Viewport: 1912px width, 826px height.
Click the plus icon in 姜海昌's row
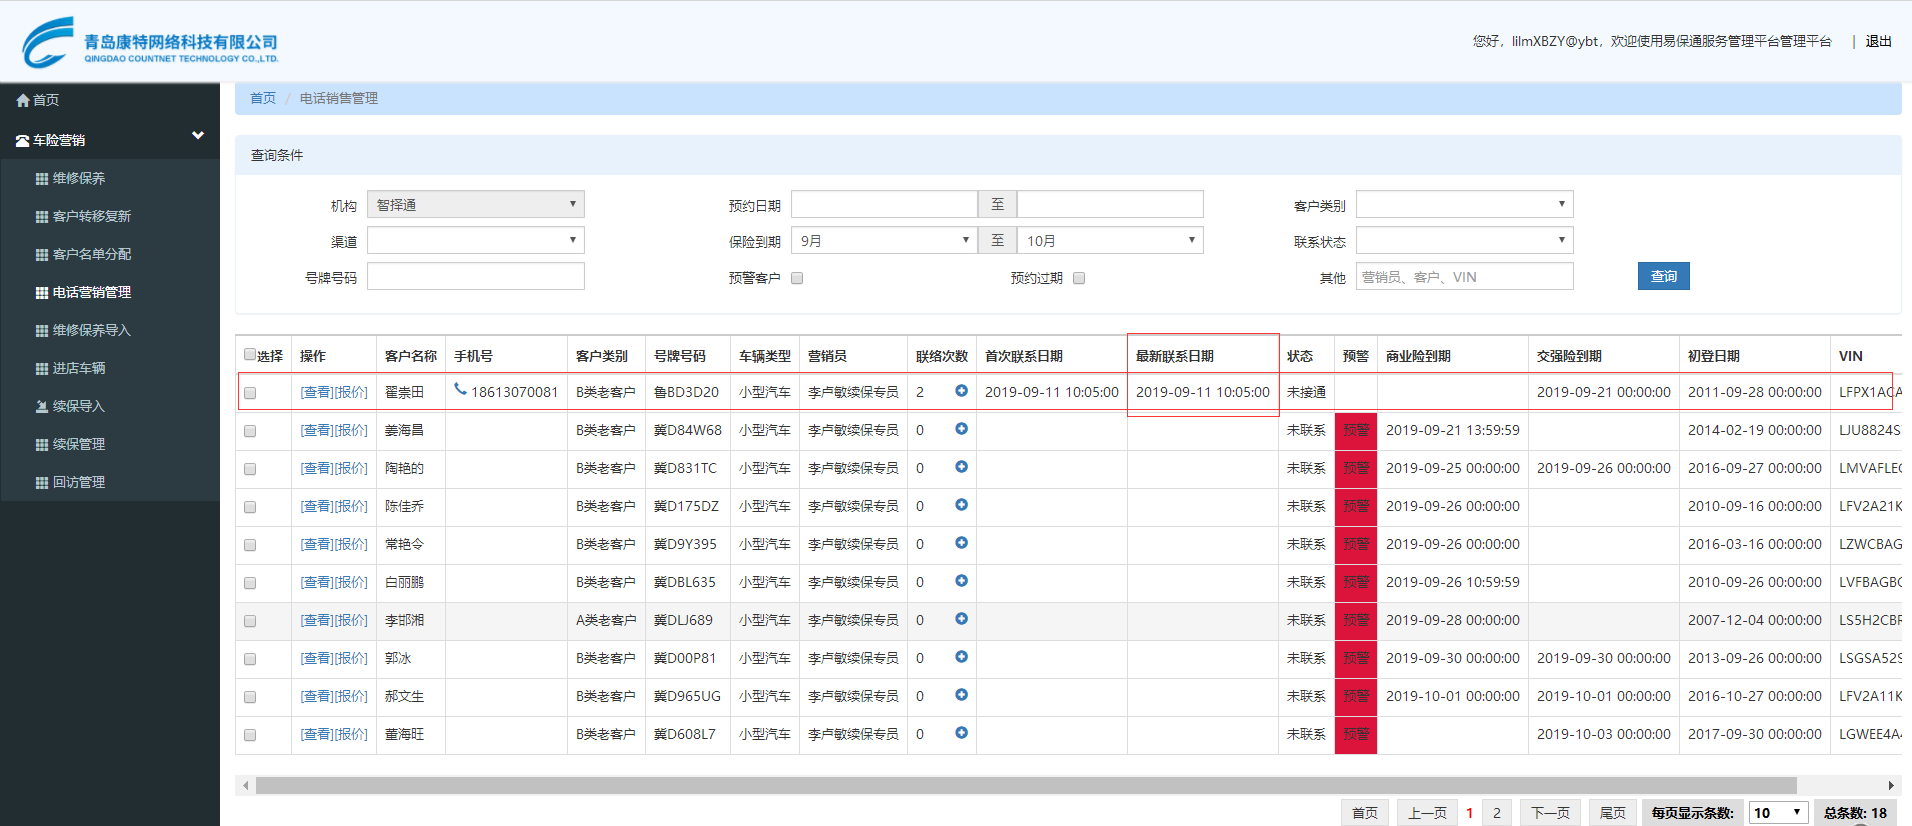point(961,429)
